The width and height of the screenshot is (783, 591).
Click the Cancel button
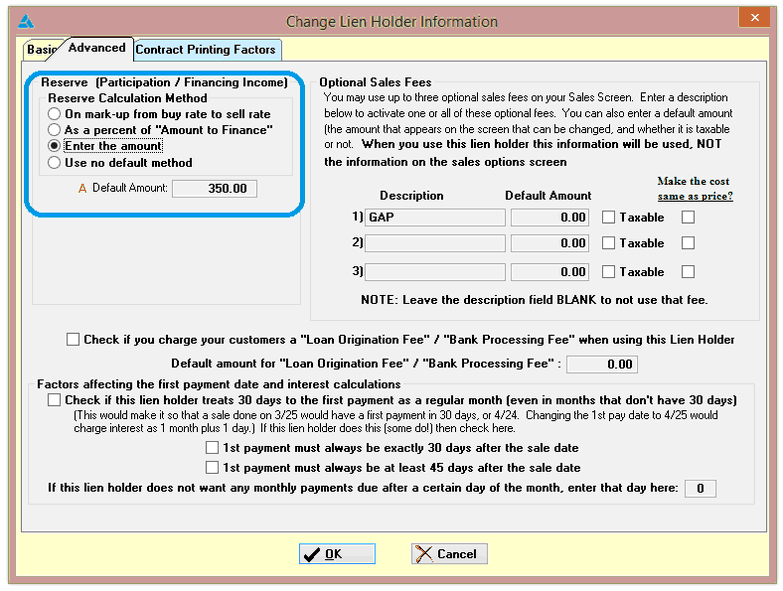pyautogui.click(x=449, y=554)
